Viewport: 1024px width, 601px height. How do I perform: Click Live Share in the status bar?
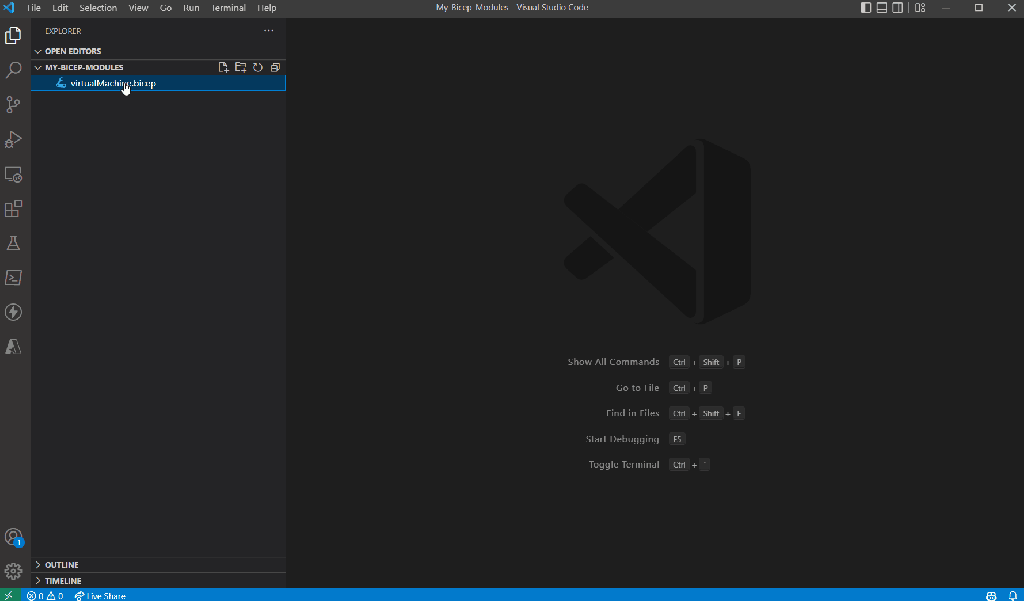coord(100,596)
